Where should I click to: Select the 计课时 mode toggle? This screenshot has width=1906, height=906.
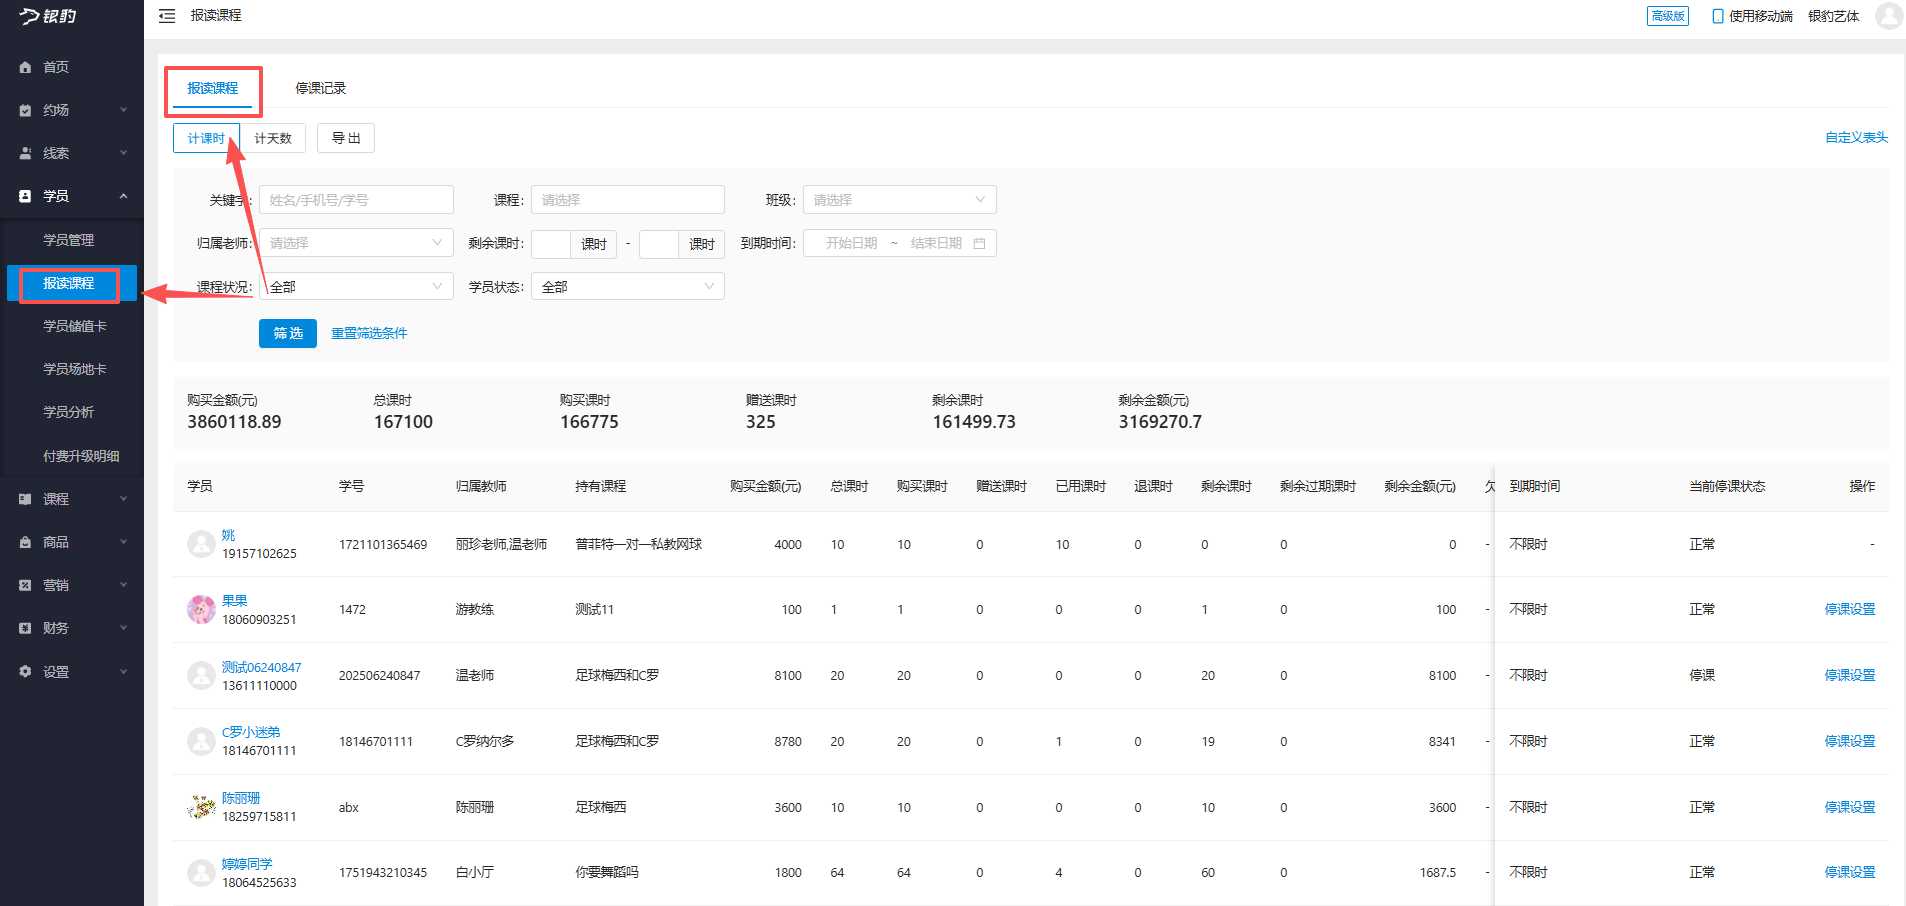click(x=206, y=138)
